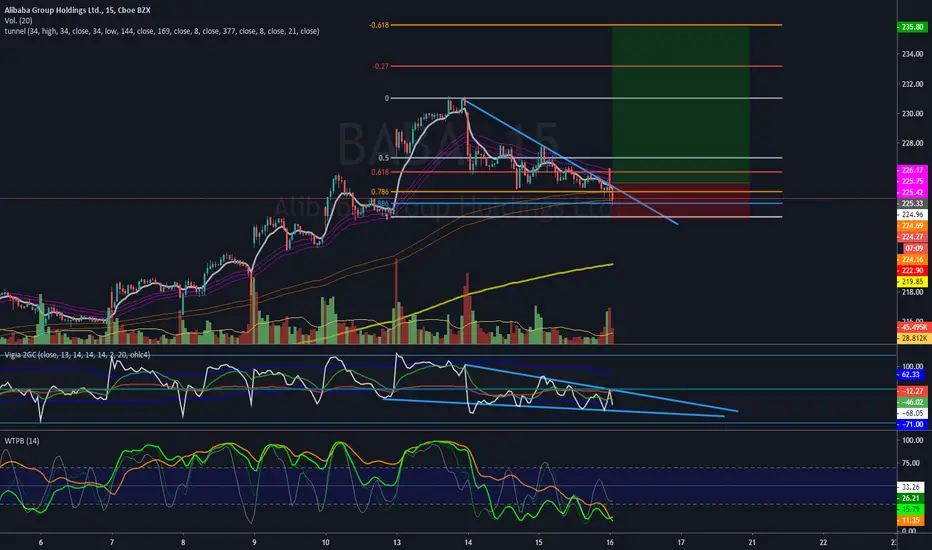
Task: Click the 75.00 WTPB scale value
Action: tap(912, 463)
